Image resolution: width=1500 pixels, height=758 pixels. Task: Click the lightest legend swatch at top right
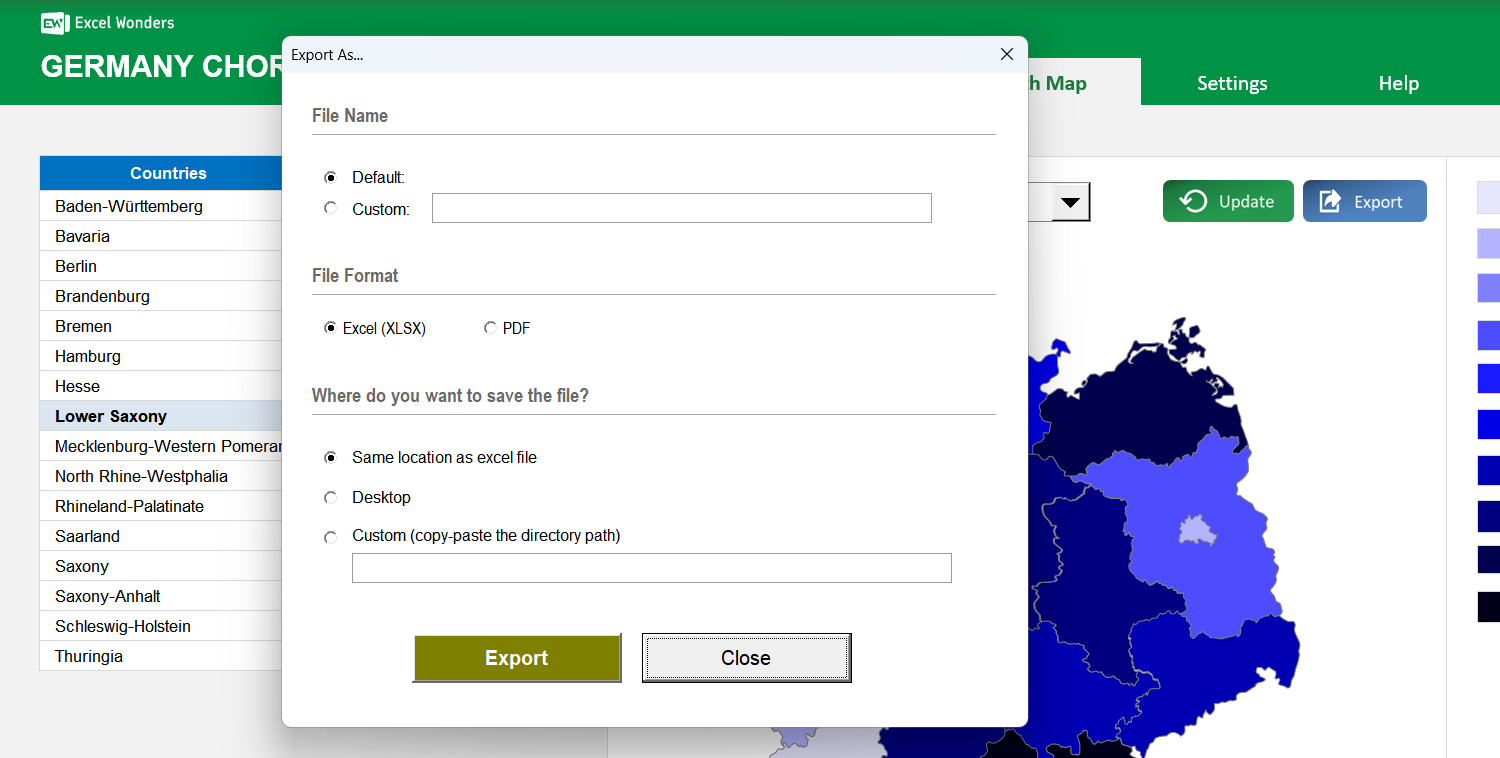tap(1488, 198)
